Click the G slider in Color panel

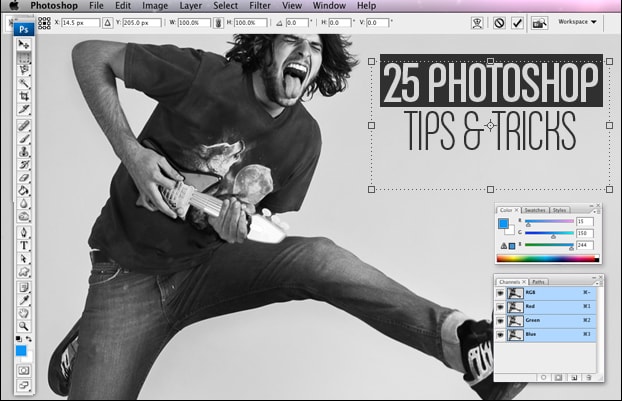[x=549, y=233]
